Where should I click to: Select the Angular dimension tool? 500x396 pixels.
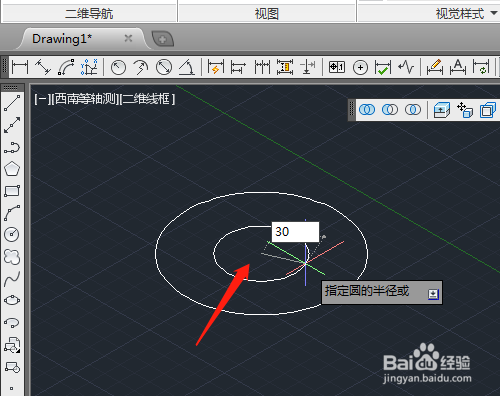[187, 67]
